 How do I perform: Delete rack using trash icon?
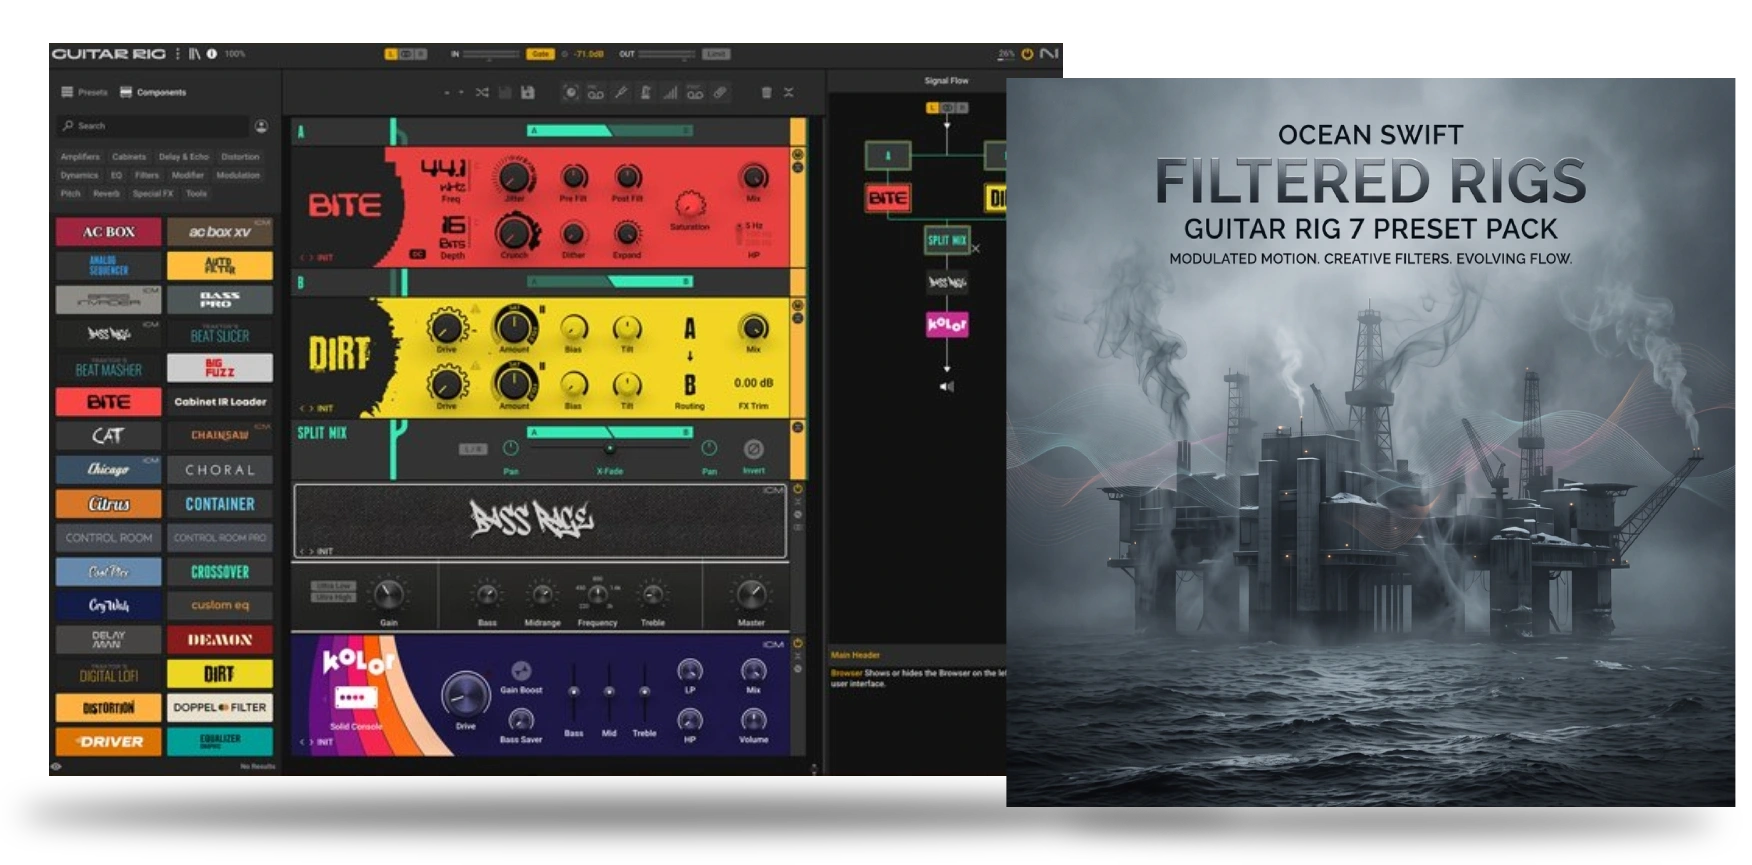(766, 92)
